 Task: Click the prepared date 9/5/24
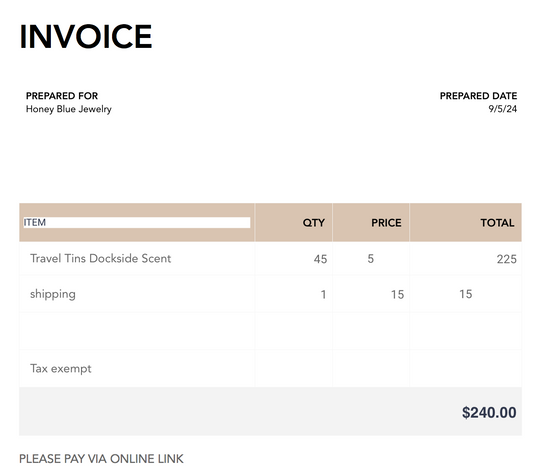[503, 109]
